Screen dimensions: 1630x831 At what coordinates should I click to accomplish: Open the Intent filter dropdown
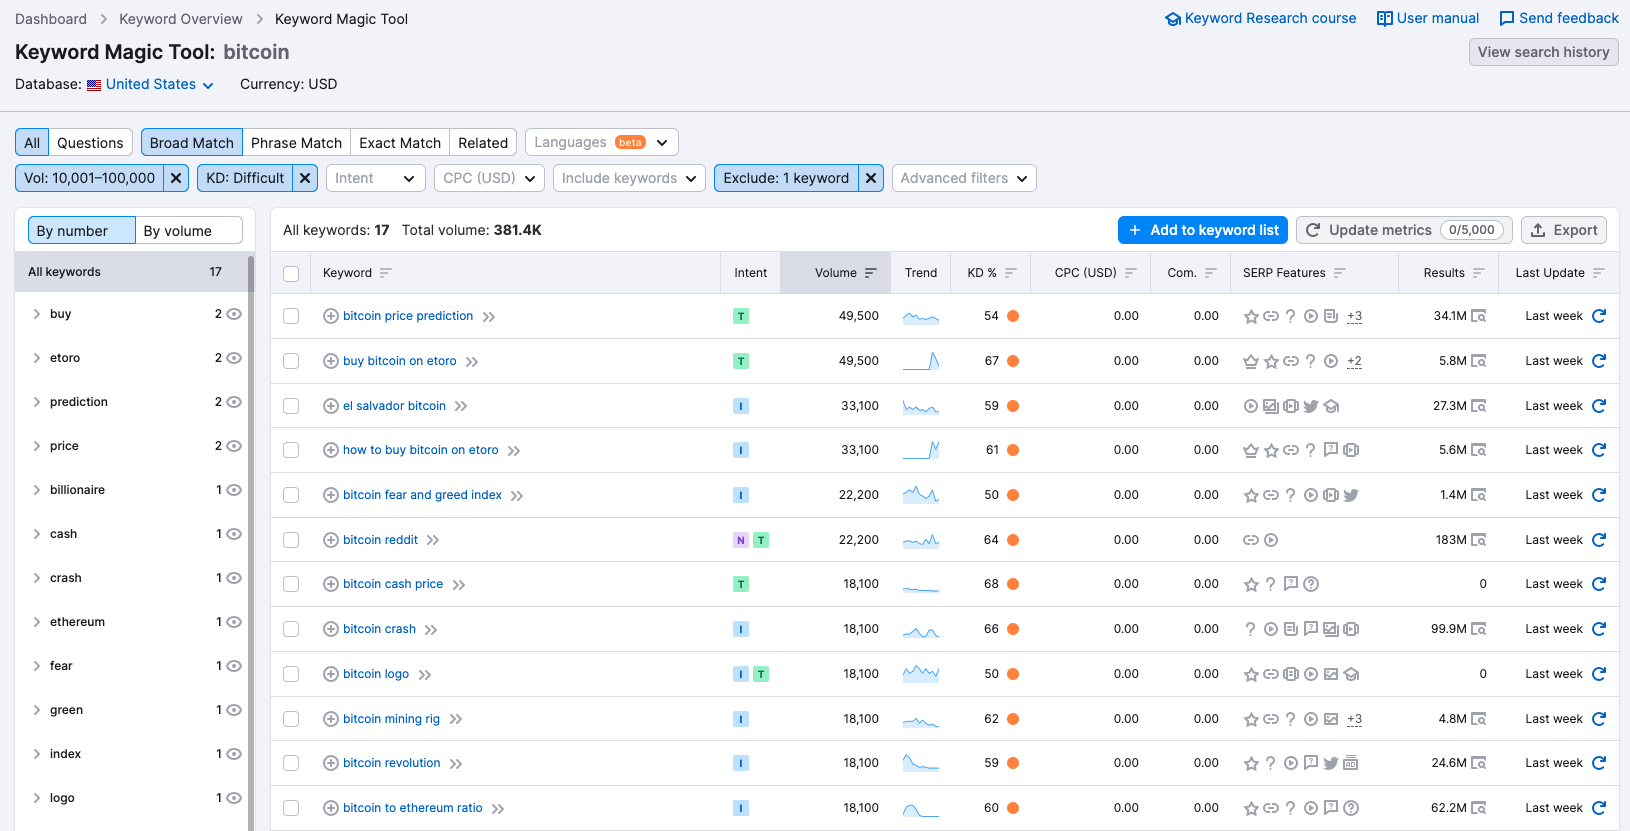(375, 178)
